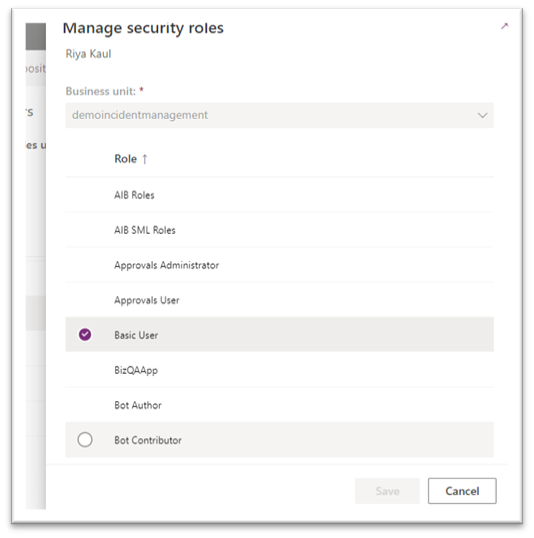The height and width of the screenshot is (538, 534).
Task: Click the Role sort ascending arrow
Action: 145,159
